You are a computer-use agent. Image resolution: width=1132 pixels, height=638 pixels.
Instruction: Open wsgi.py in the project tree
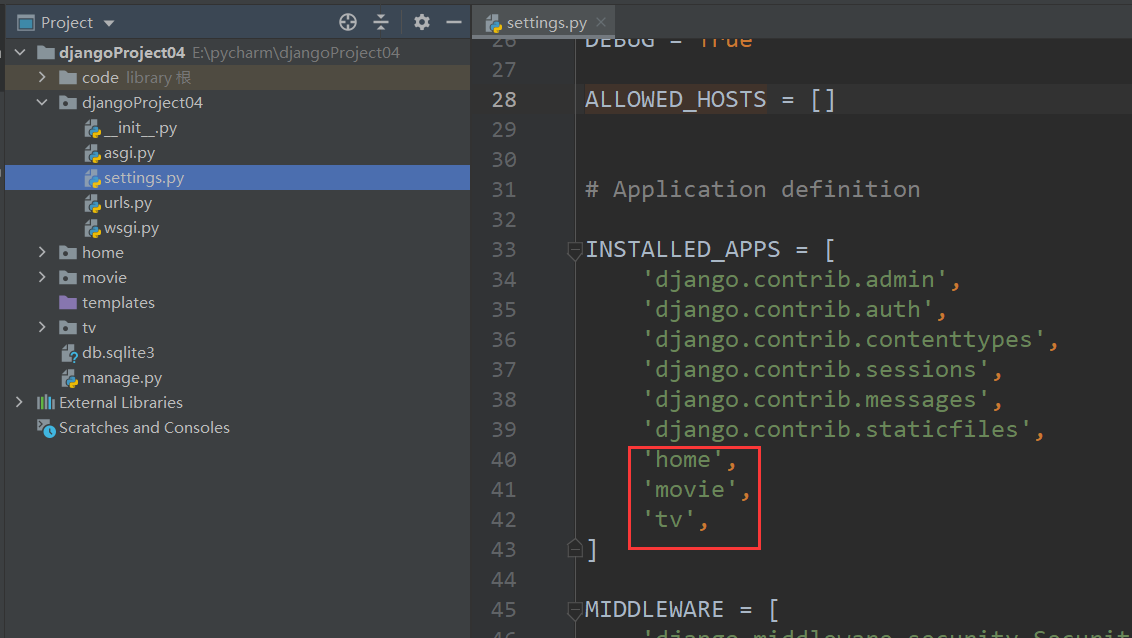pyautogui.click(x=131, y=228)
